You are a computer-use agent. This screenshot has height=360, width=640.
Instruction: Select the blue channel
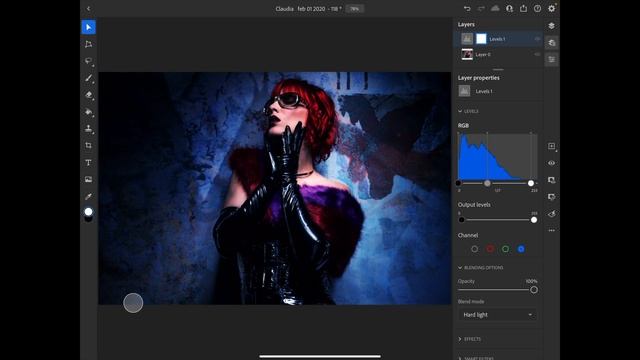pyautogui.click(x=521, y=249)
